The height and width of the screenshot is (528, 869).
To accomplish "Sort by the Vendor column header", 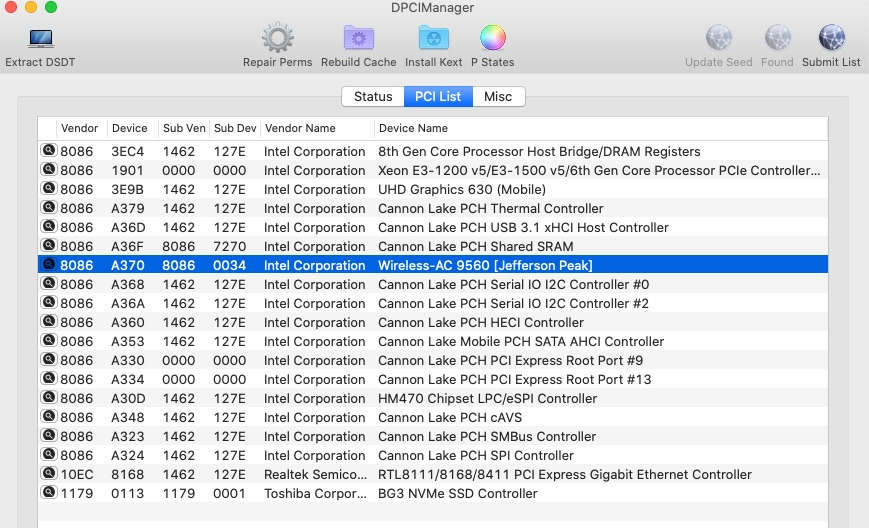I will pyautogui.click(x=80, y=128).
